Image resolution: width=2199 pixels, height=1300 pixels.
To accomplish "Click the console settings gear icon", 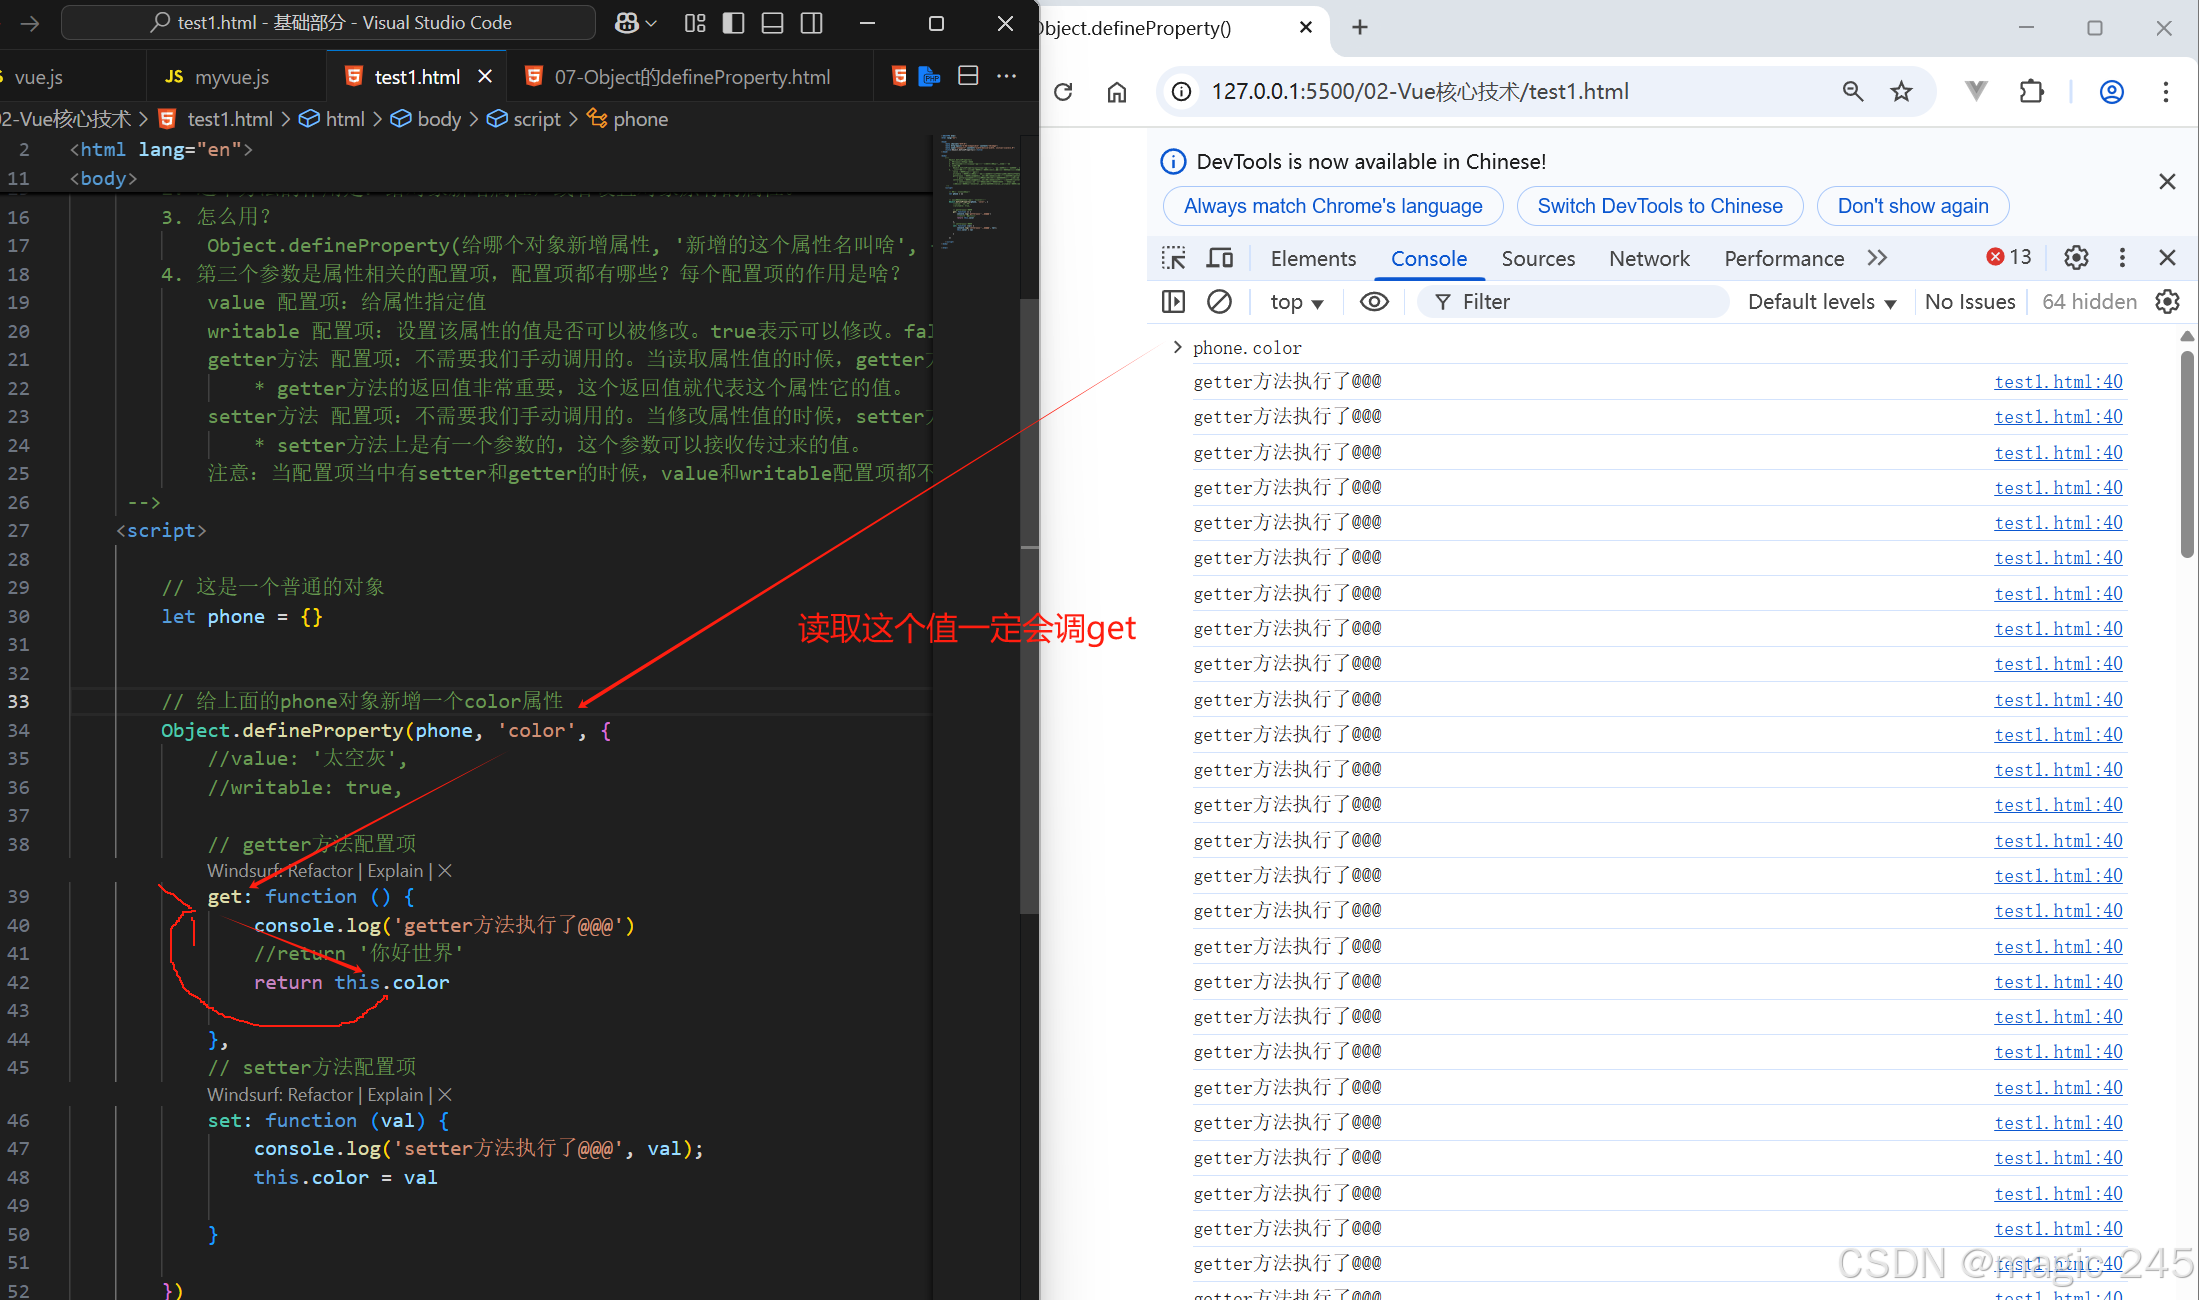I will click(x=2167, y=301).
